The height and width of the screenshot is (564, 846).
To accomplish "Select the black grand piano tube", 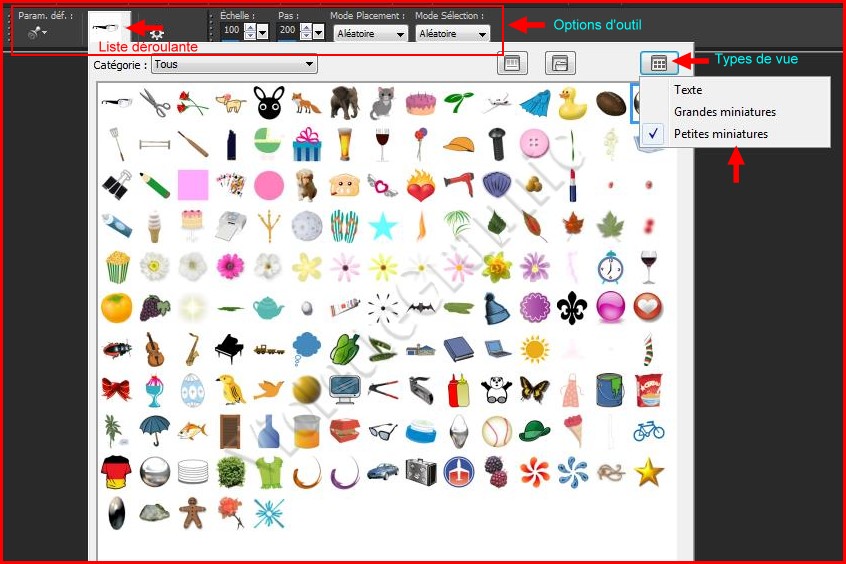I will coord(230,348).
